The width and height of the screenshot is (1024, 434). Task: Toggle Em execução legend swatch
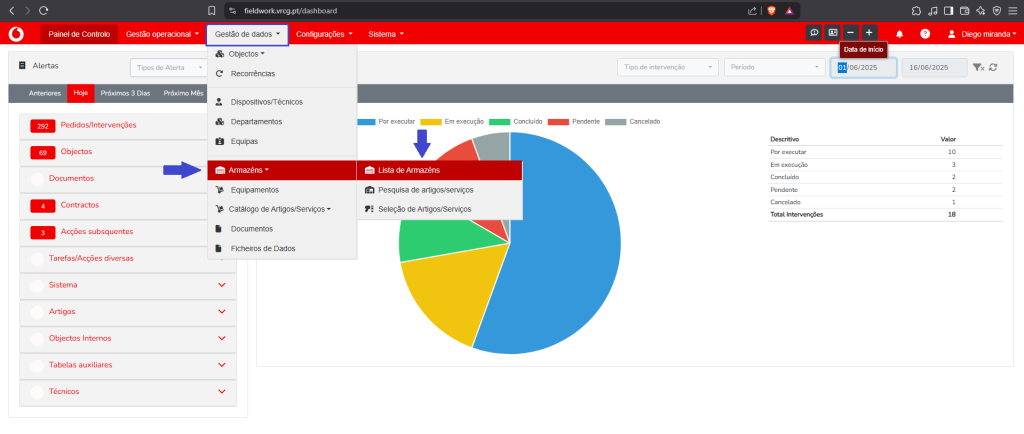[431, 122]
